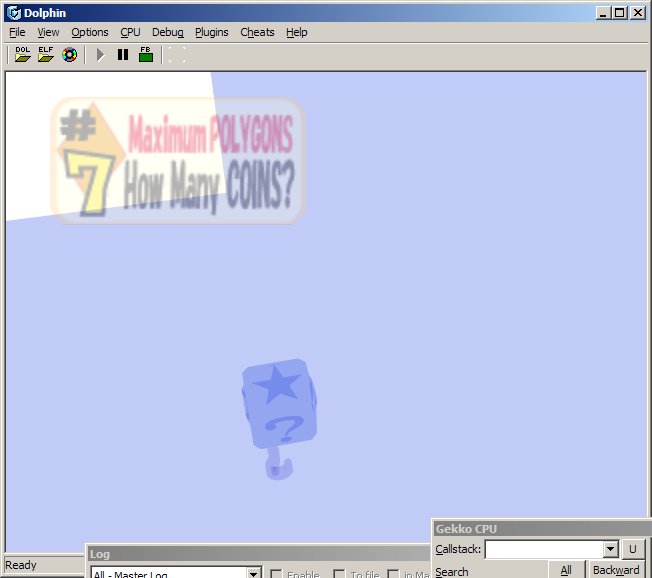Open the Debug menu
This screenshot has width=652, height=578.
pyautogui.click(x=168, y=32)
